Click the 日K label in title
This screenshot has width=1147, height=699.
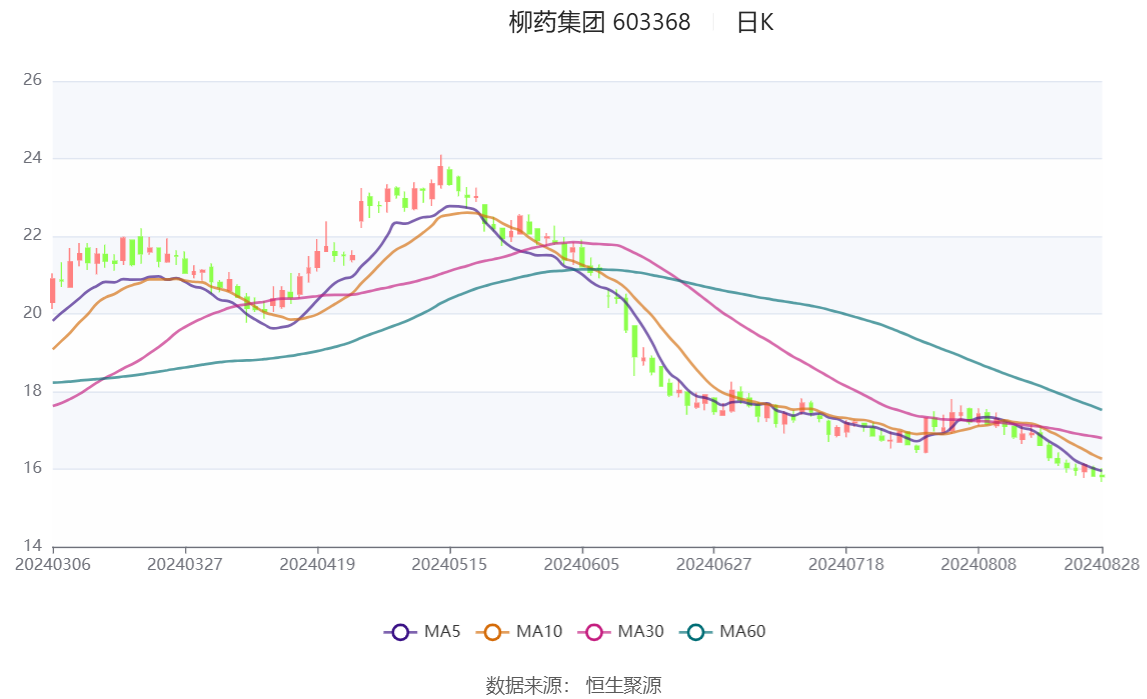click(x=755, y=23)
